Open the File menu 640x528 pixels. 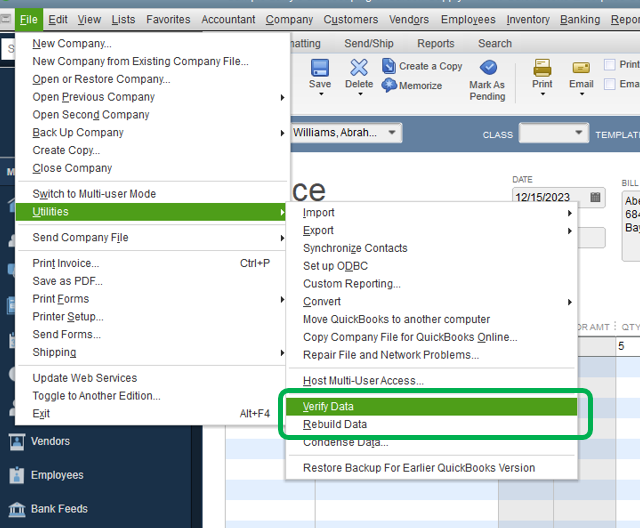click(29, 20)
